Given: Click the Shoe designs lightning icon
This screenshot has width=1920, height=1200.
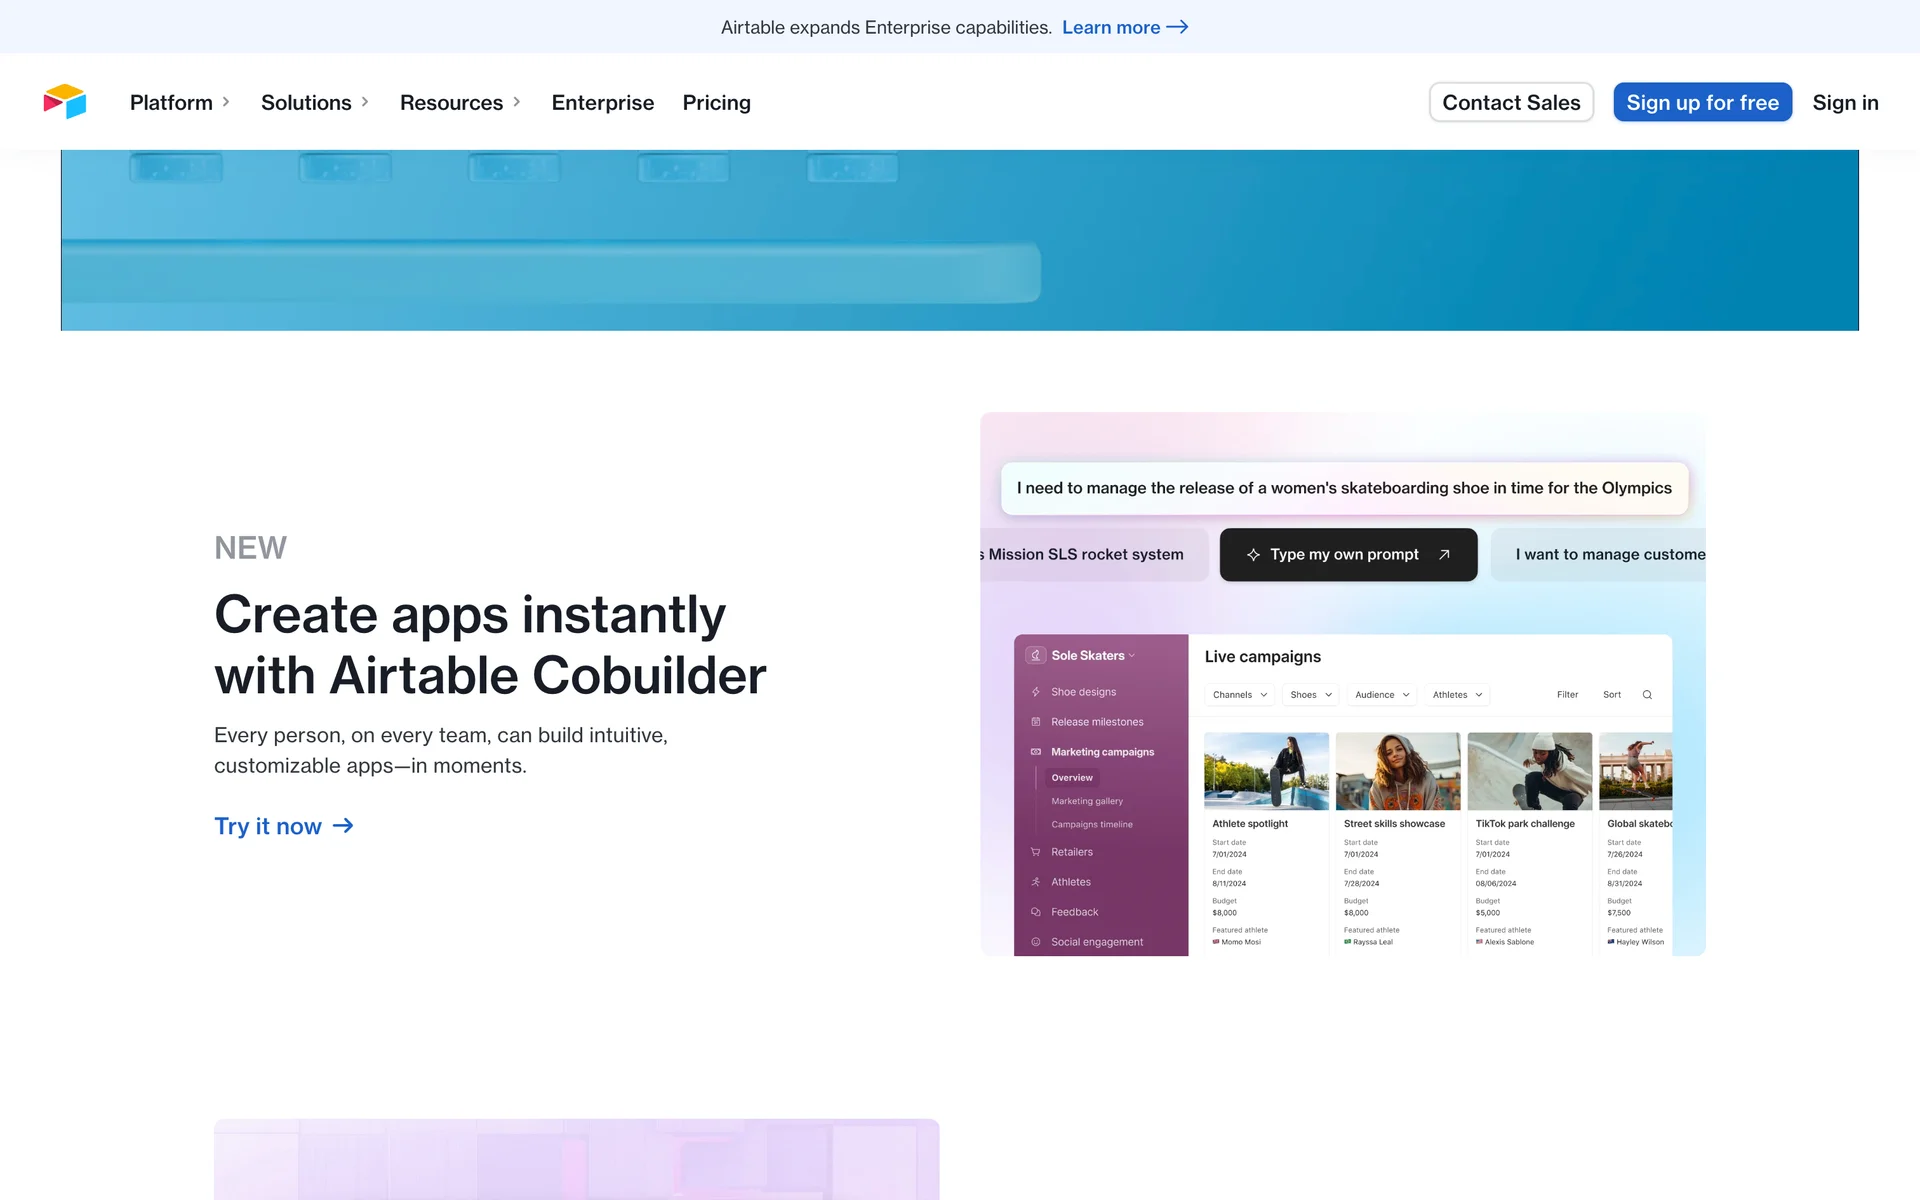Looking at the screenshot, I should pos(1036,692).
